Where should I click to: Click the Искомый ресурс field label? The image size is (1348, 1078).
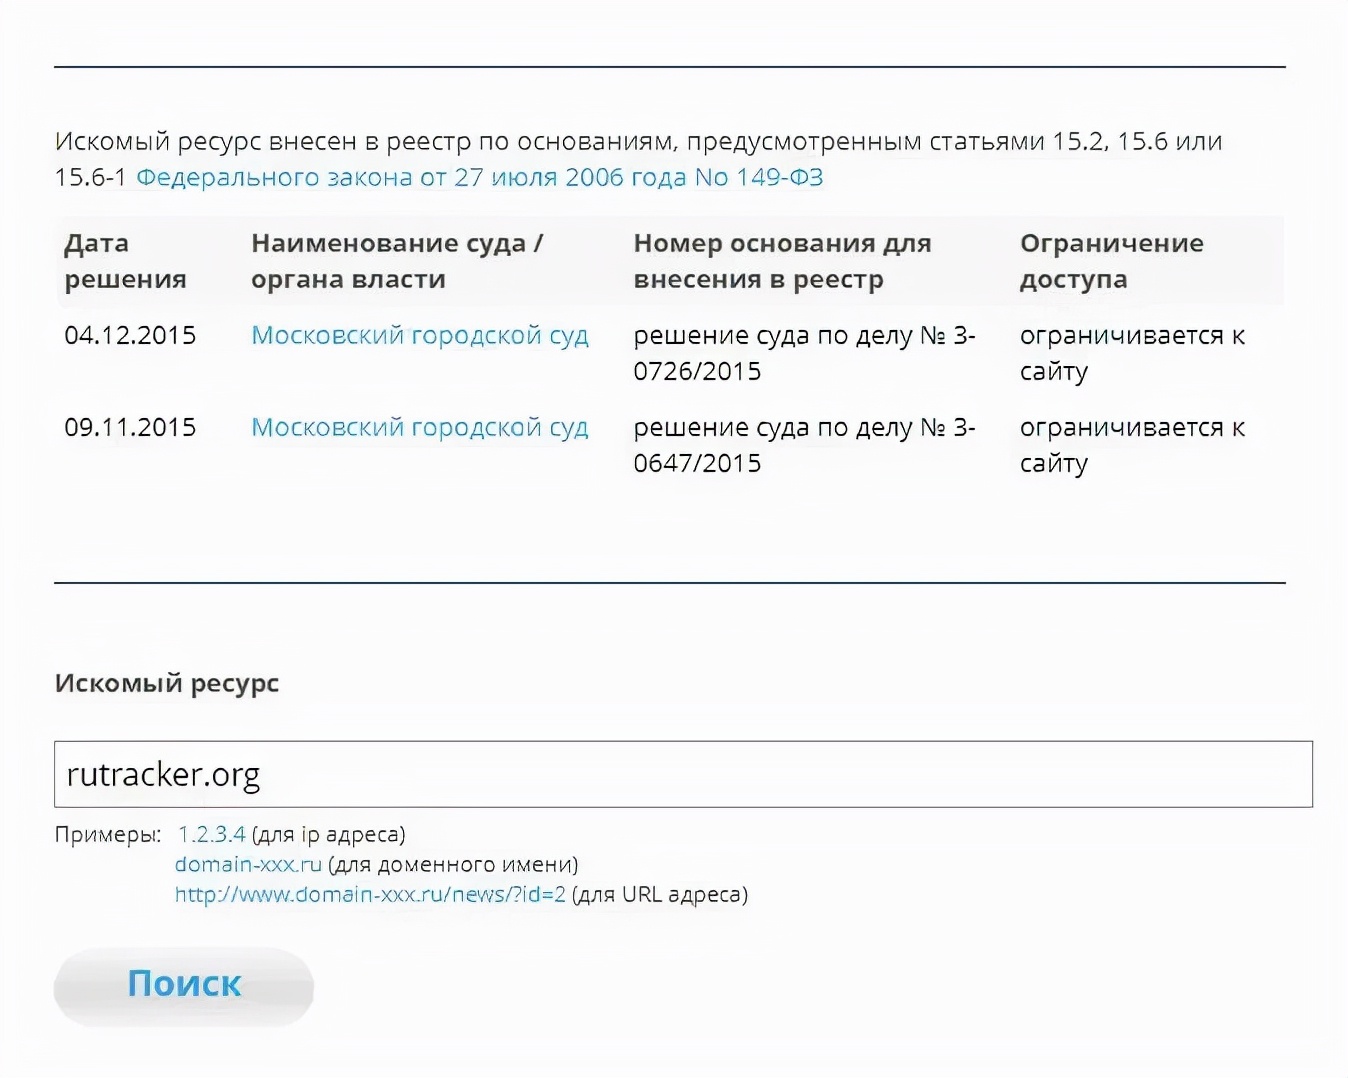point(167,684)
